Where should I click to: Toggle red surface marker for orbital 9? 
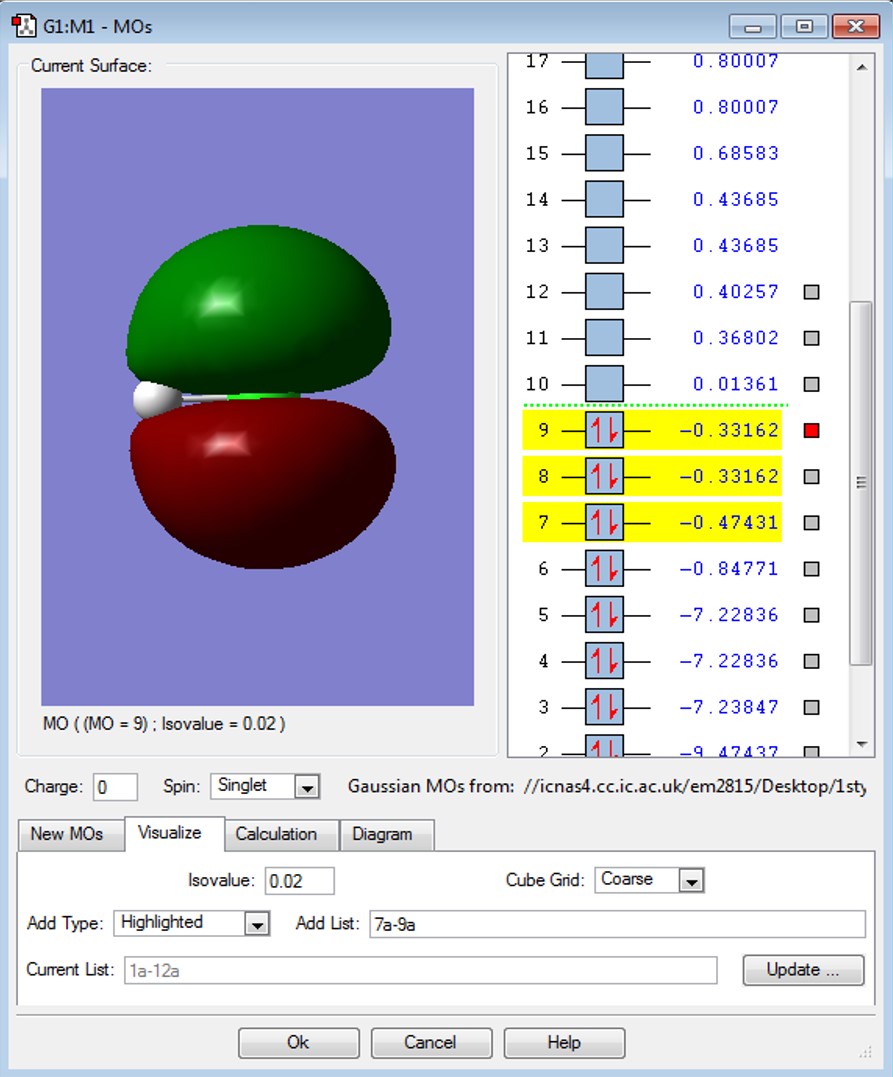point(811,431)
